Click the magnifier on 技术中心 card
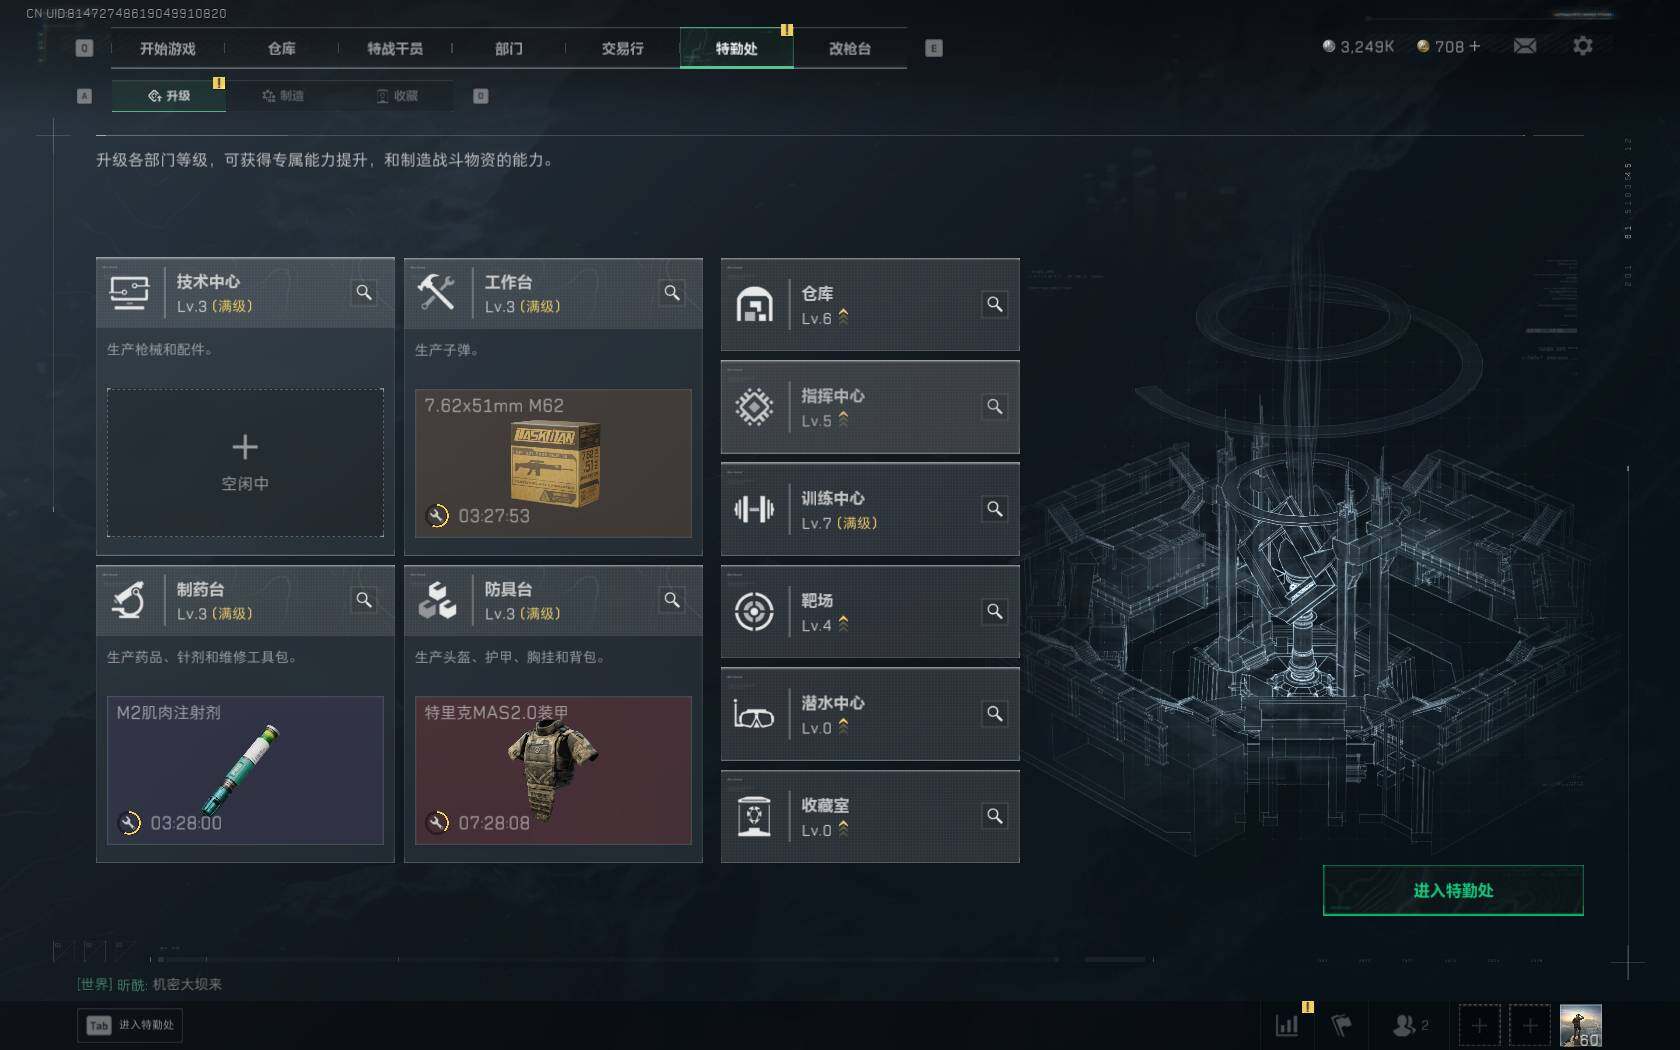This screenshot has width=1680, height=1050. [364, 292]
